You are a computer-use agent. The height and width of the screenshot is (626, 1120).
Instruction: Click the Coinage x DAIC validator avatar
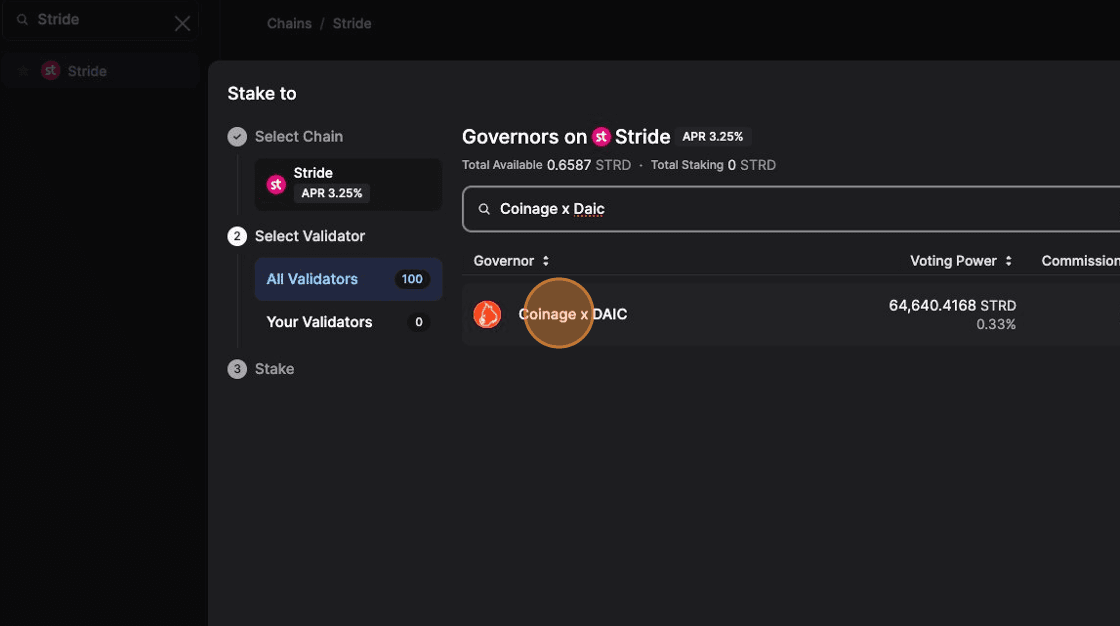[x=487, y=314]
